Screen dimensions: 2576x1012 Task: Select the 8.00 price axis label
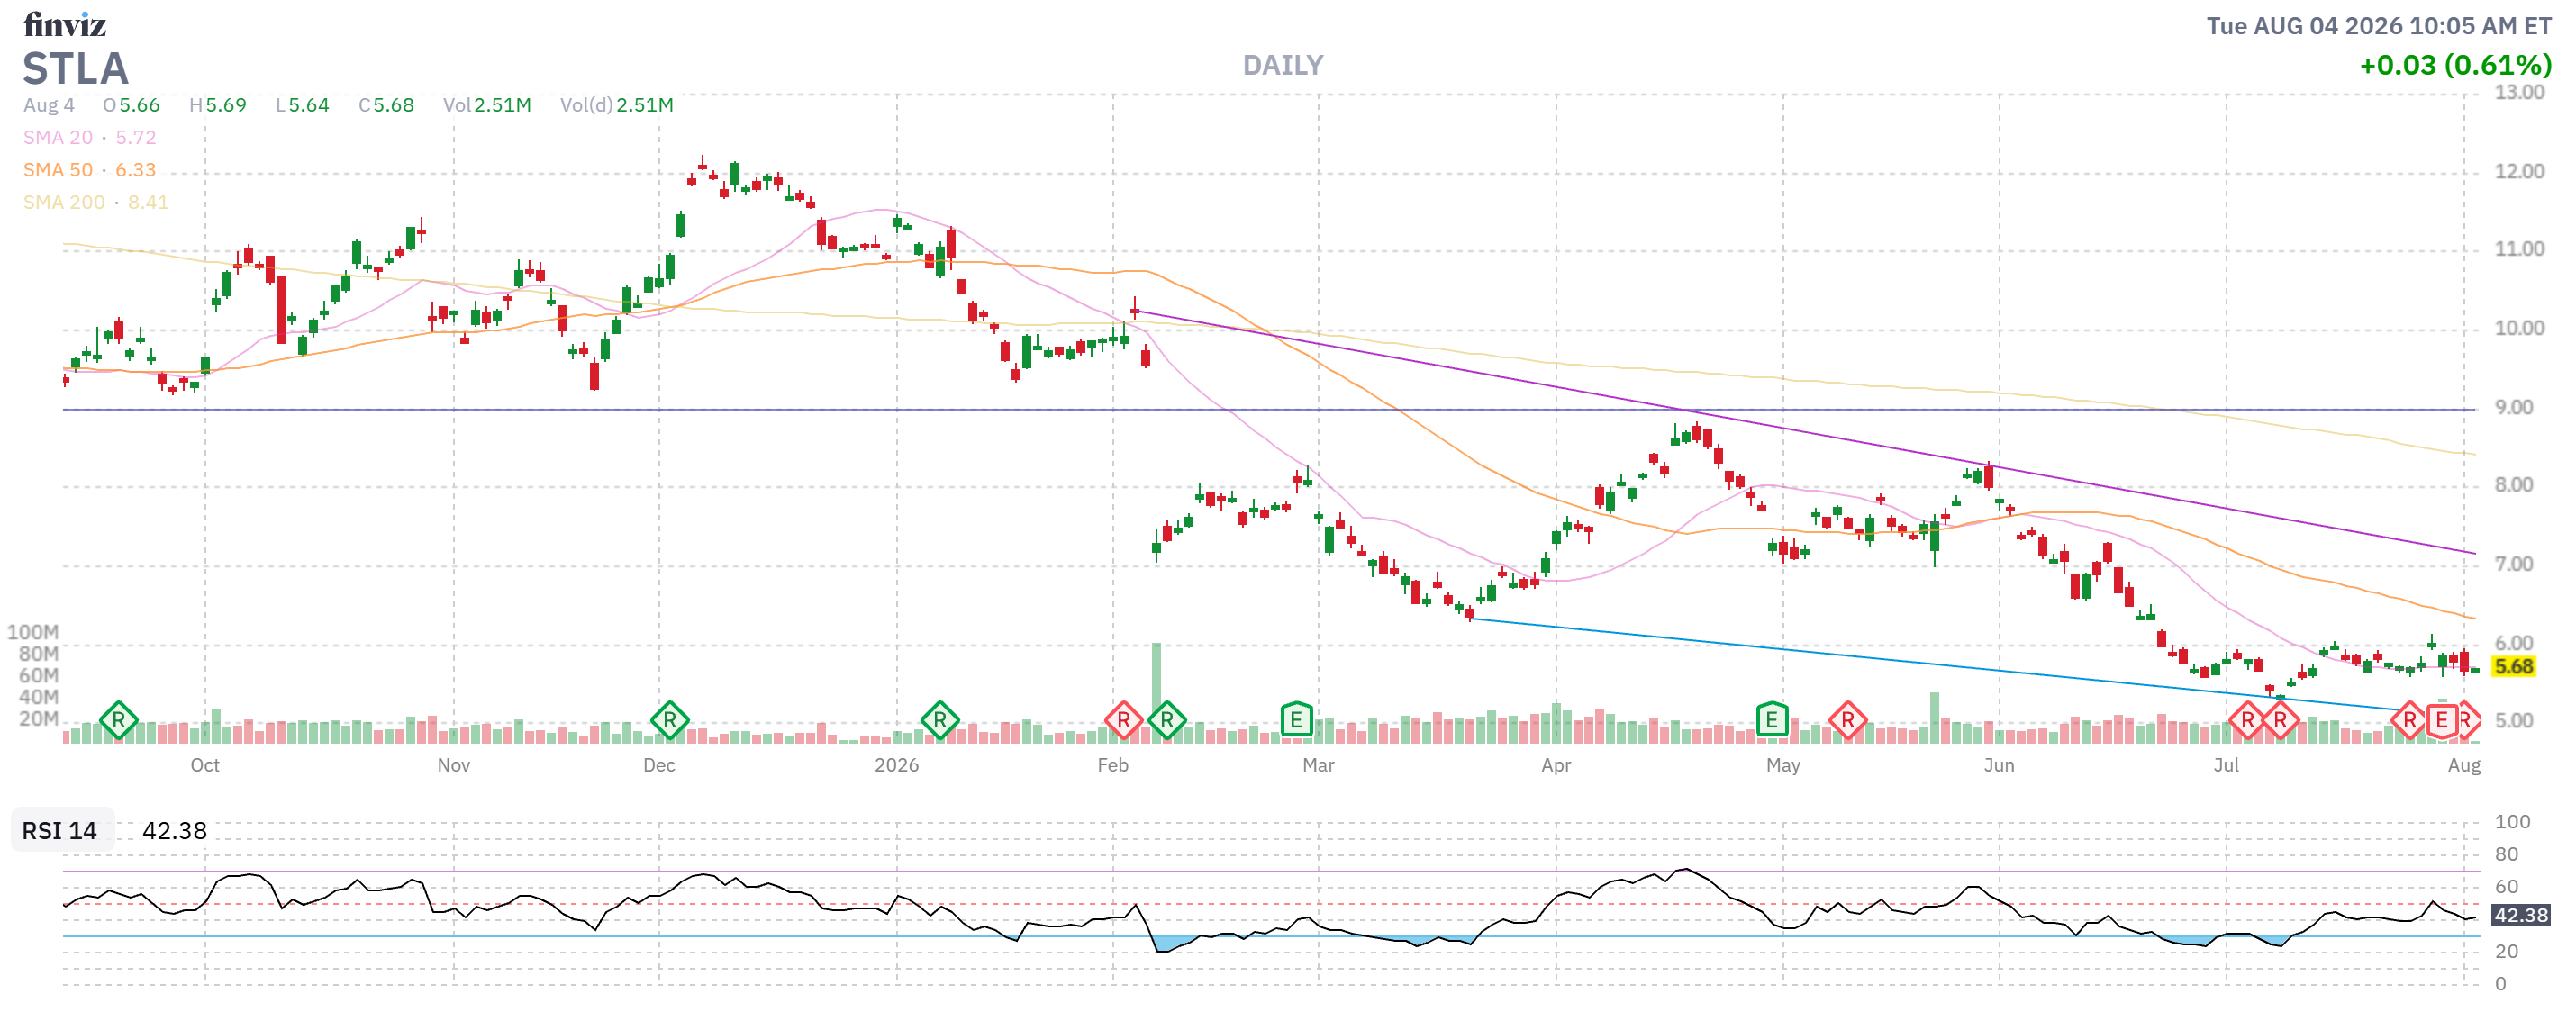coord(2514,485)
